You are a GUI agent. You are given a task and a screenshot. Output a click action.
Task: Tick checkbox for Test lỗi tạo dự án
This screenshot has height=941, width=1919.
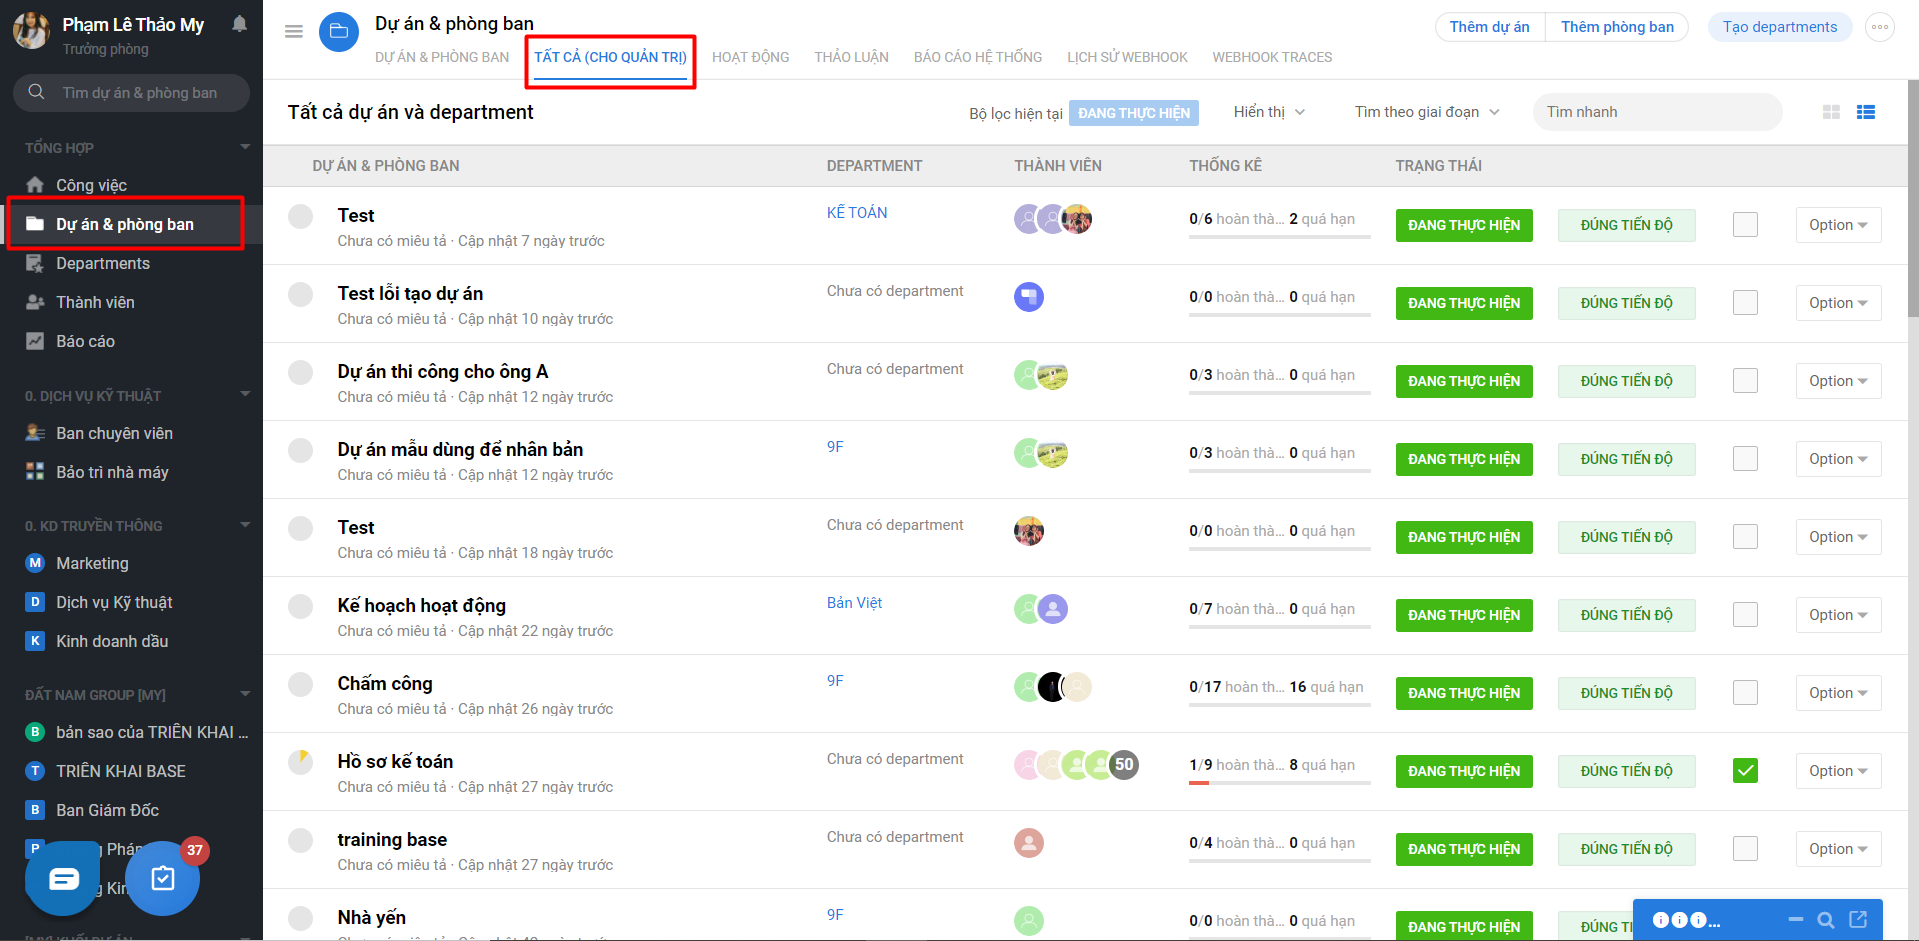(x=1745, y=303)
